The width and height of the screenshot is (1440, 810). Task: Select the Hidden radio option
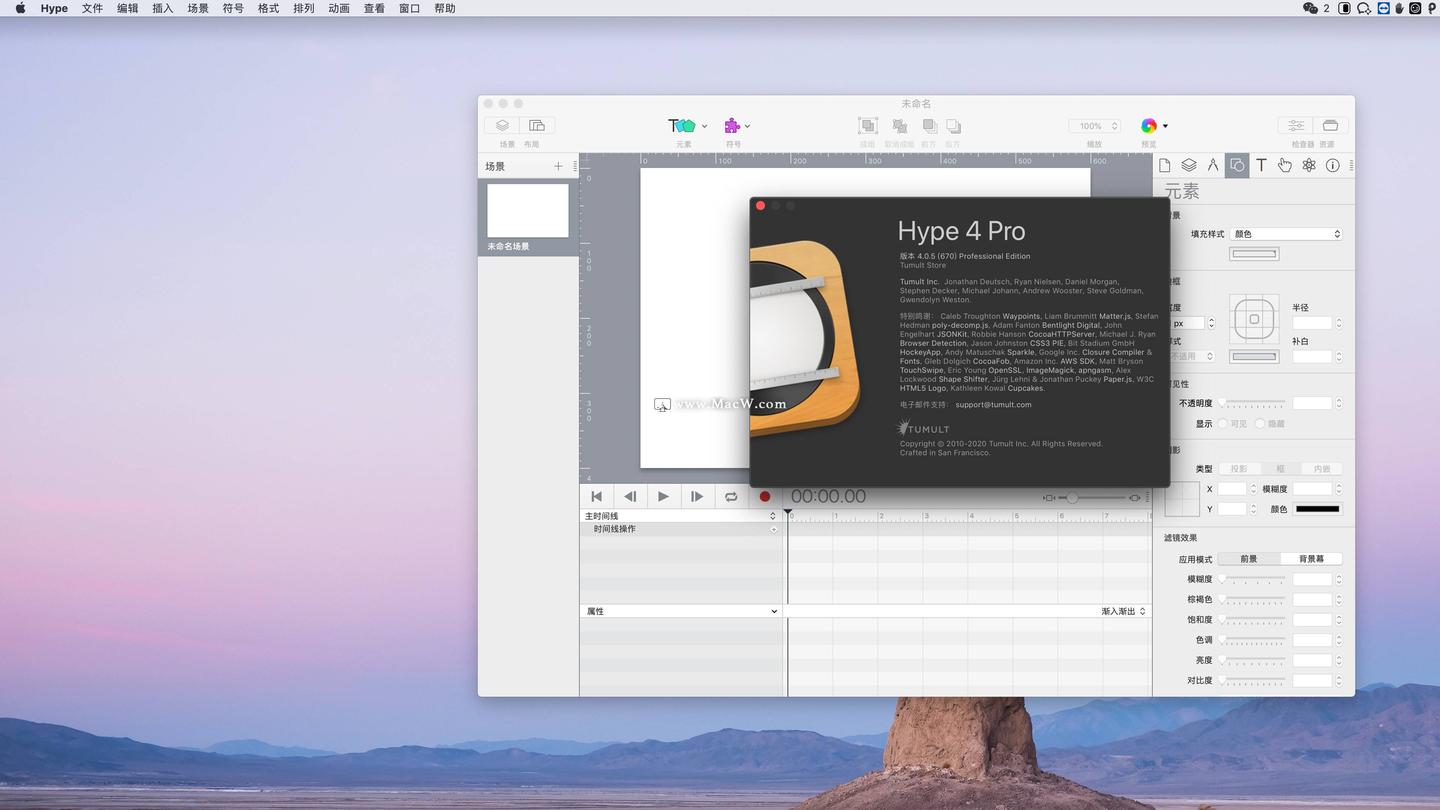pyautogui.click(x=1260, y=424)
